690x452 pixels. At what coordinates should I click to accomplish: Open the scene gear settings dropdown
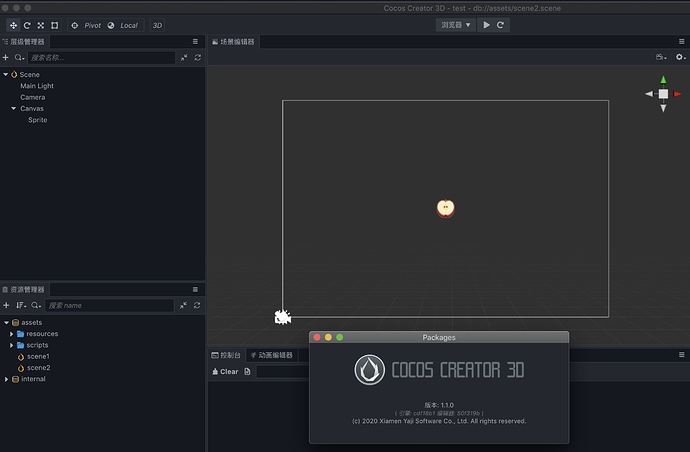[x=681, y=57]
